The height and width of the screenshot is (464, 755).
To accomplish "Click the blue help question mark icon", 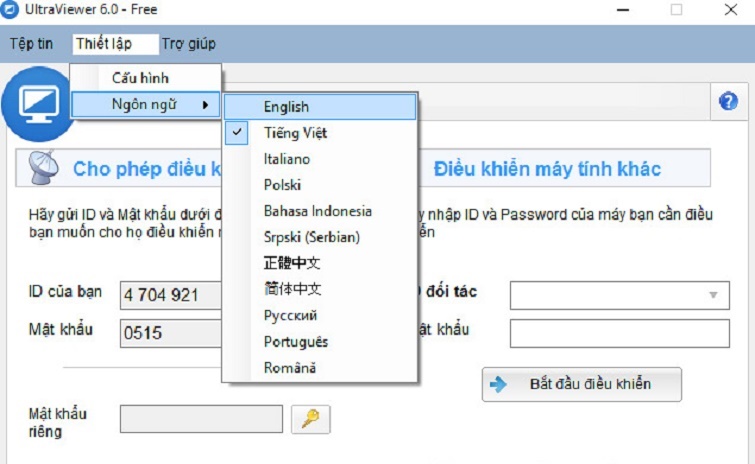I will [727, 101].
